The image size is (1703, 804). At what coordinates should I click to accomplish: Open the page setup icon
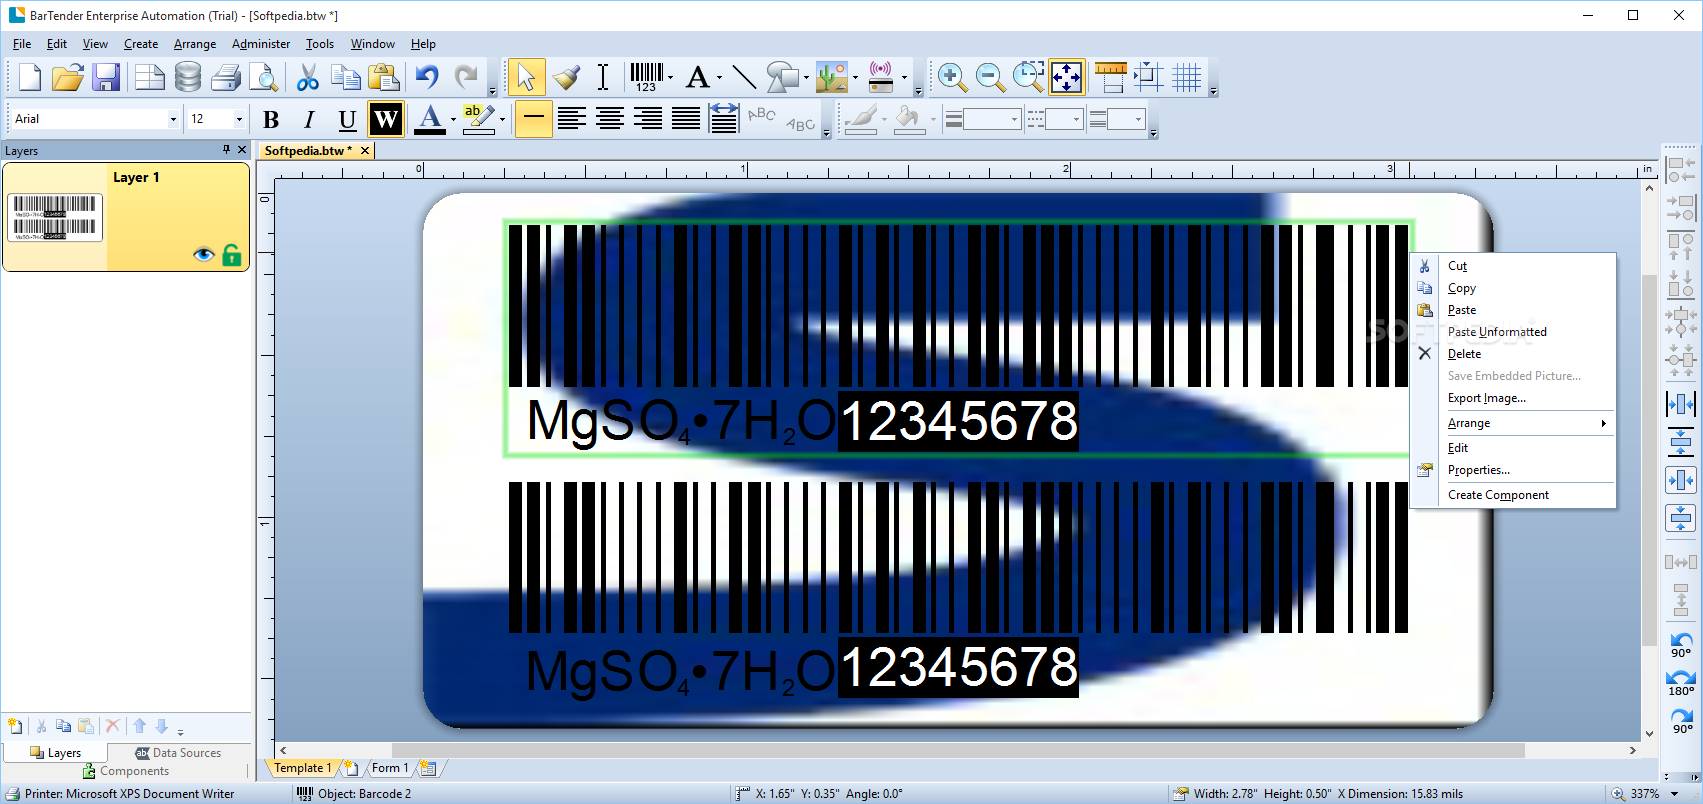(x=150, y=77)
